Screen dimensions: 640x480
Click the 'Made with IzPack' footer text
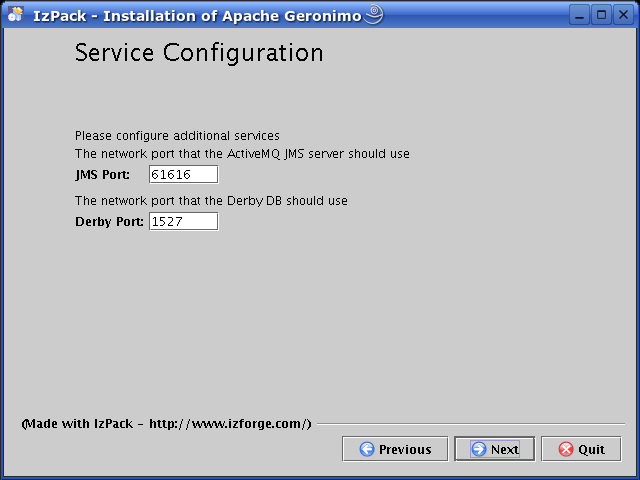tap(166, 424)
